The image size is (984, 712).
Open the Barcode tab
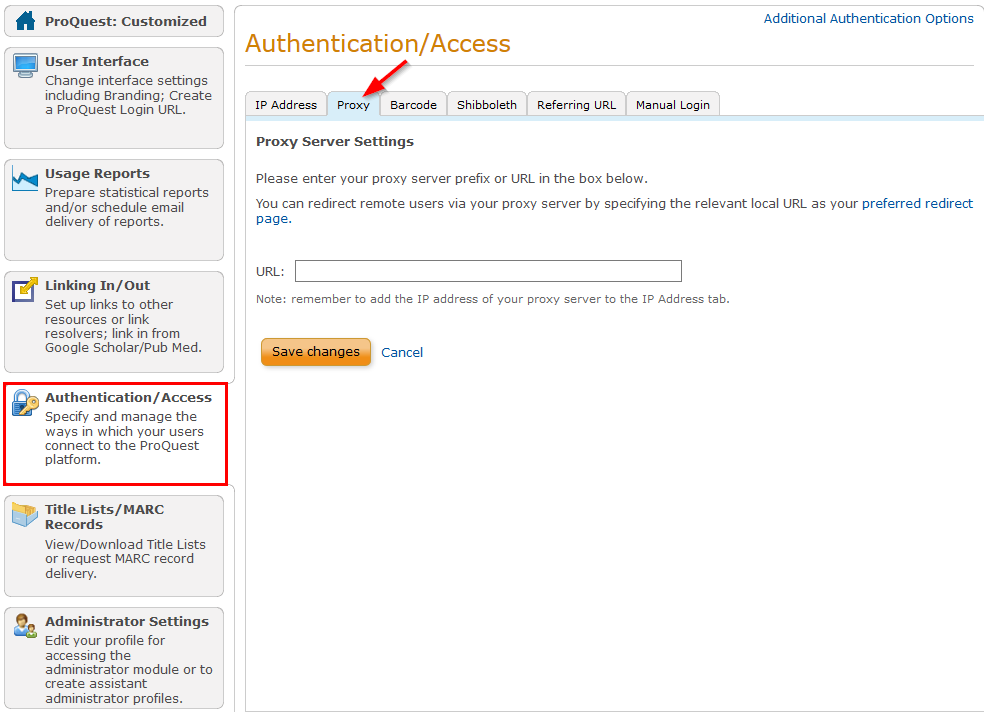click(x=412, y=103)
